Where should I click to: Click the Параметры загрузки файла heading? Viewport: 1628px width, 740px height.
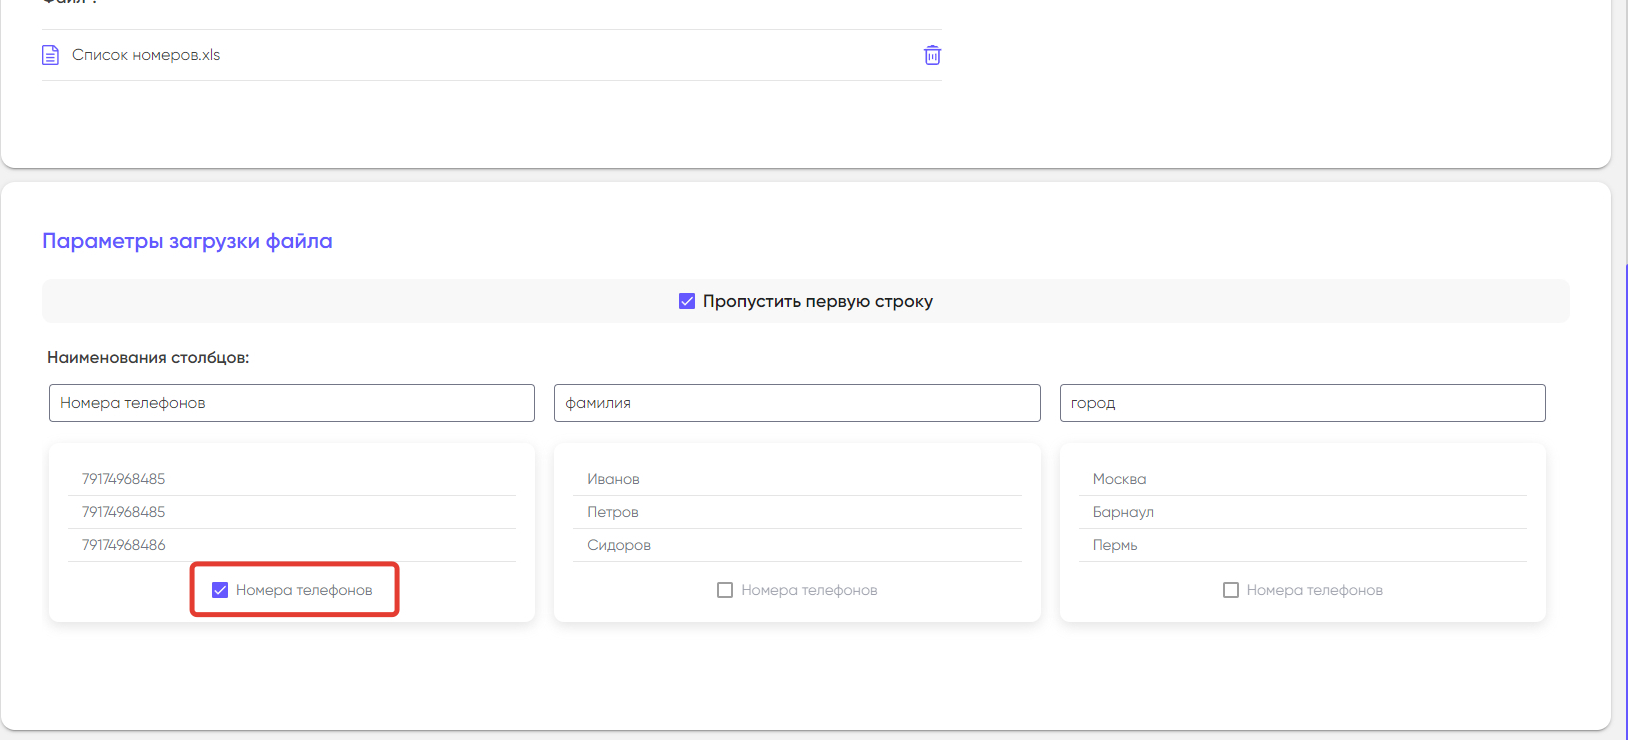click(x=187, y=241)
